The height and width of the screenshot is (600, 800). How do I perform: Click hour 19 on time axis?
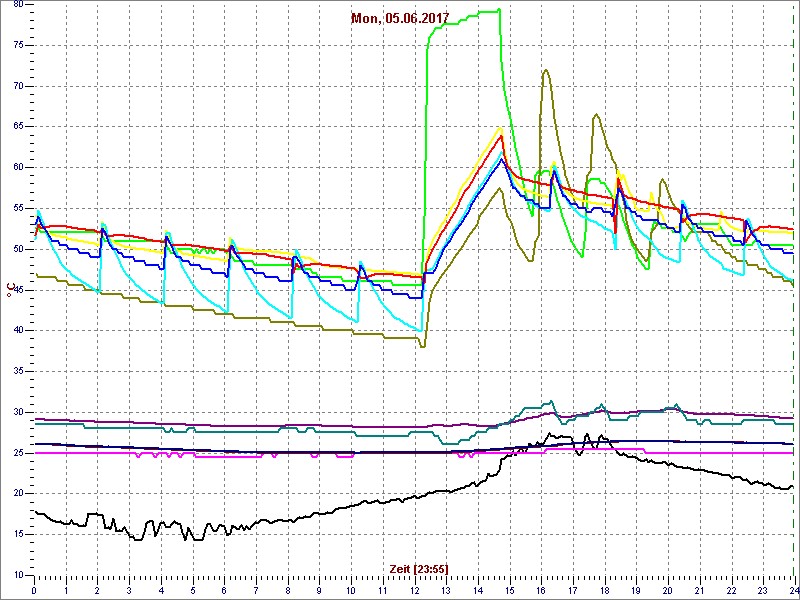[x=636, y=590]
